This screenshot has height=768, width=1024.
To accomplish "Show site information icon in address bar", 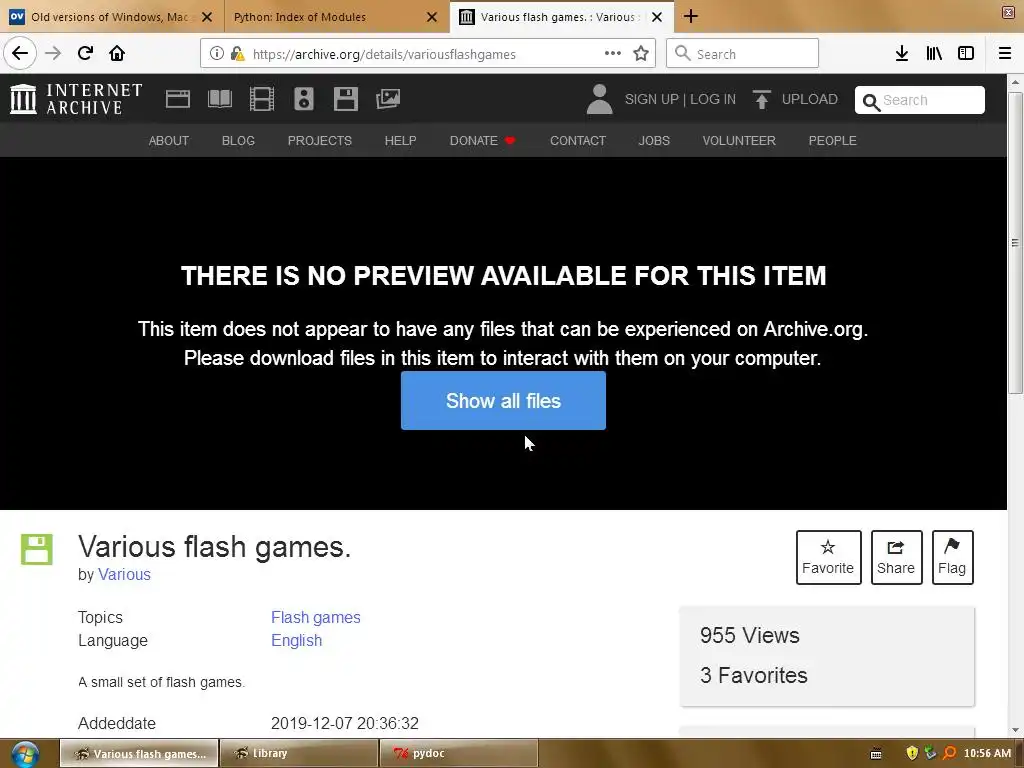I will click(x=217, y=54).
